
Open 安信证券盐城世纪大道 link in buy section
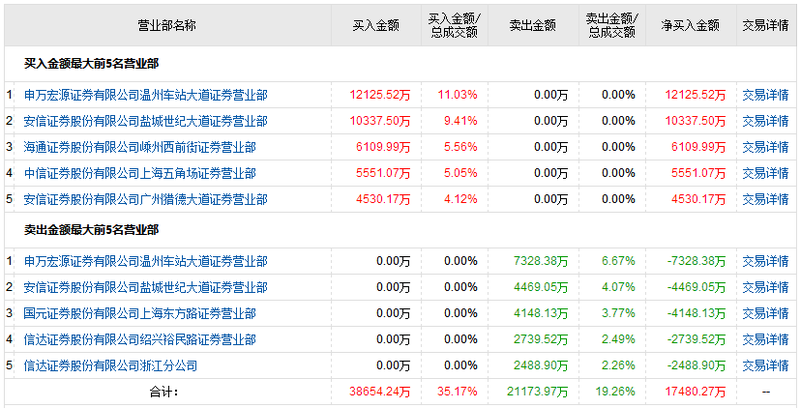146,121
